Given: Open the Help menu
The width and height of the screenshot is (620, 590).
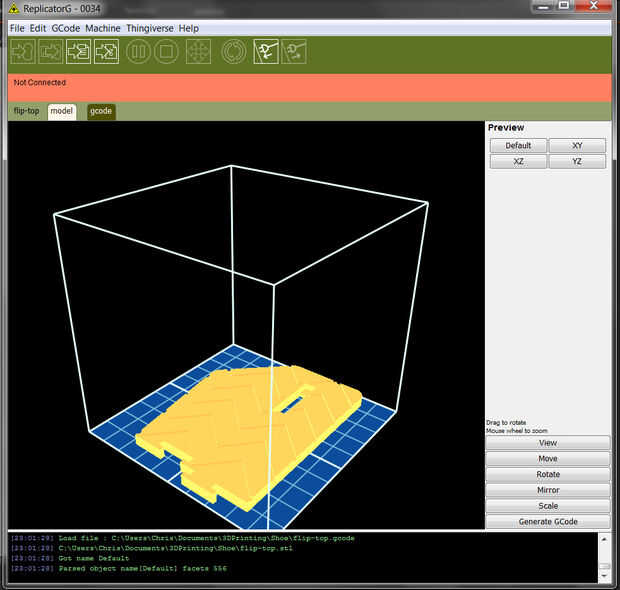Looking at the screenshot, I should point(189,28).
